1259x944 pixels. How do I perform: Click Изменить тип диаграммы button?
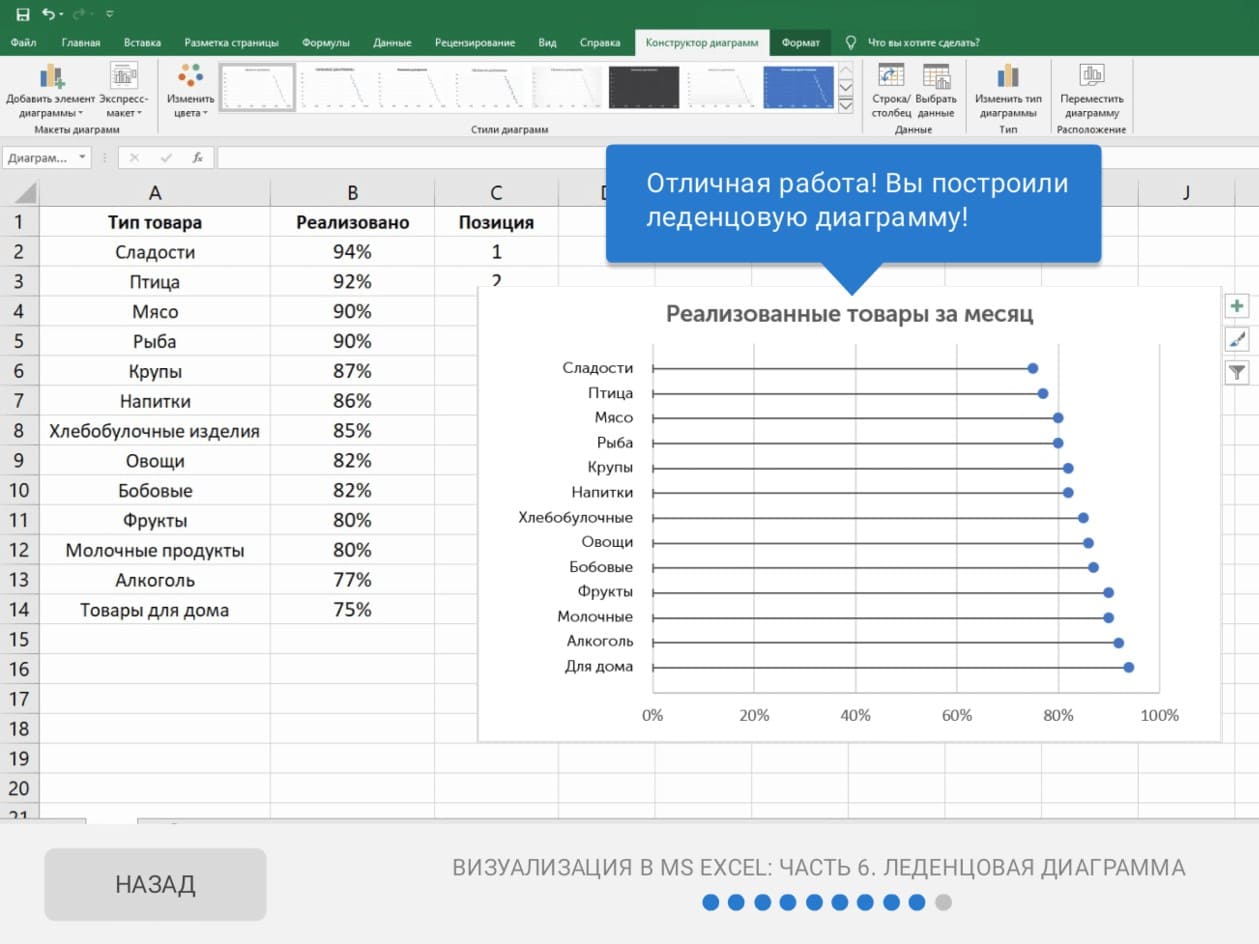point(1008,91)
